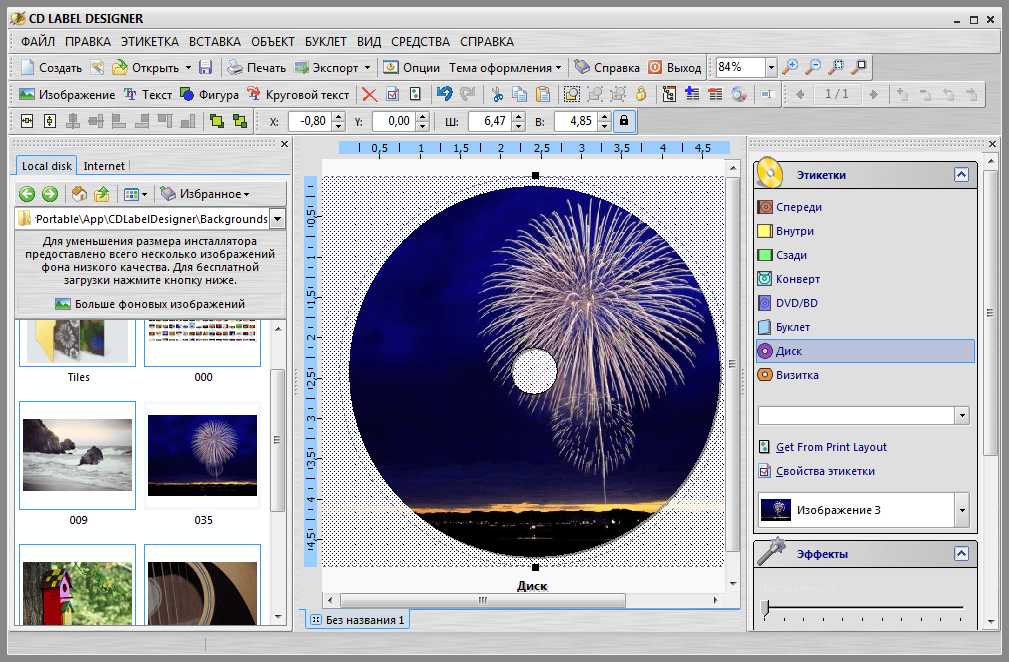Click the Создать (new) toolbar button
The image size is (1009, 662).
point(51,68)
